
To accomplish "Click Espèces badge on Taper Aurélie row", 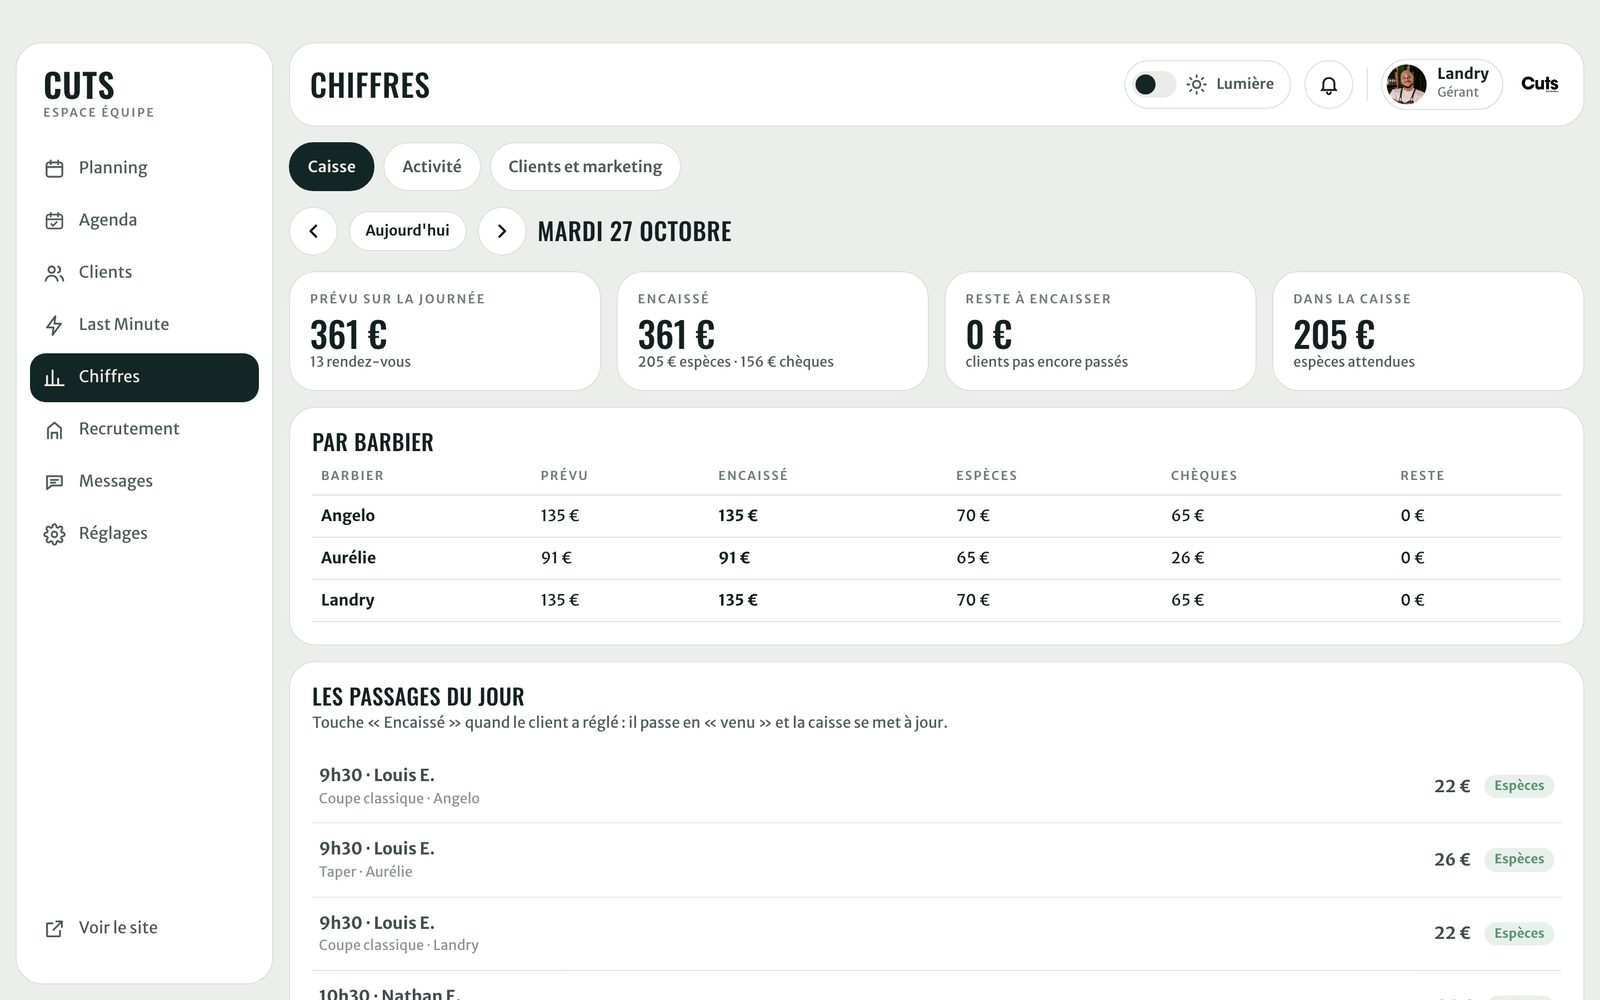I will pyautogui.click(x=1519, y=859).
